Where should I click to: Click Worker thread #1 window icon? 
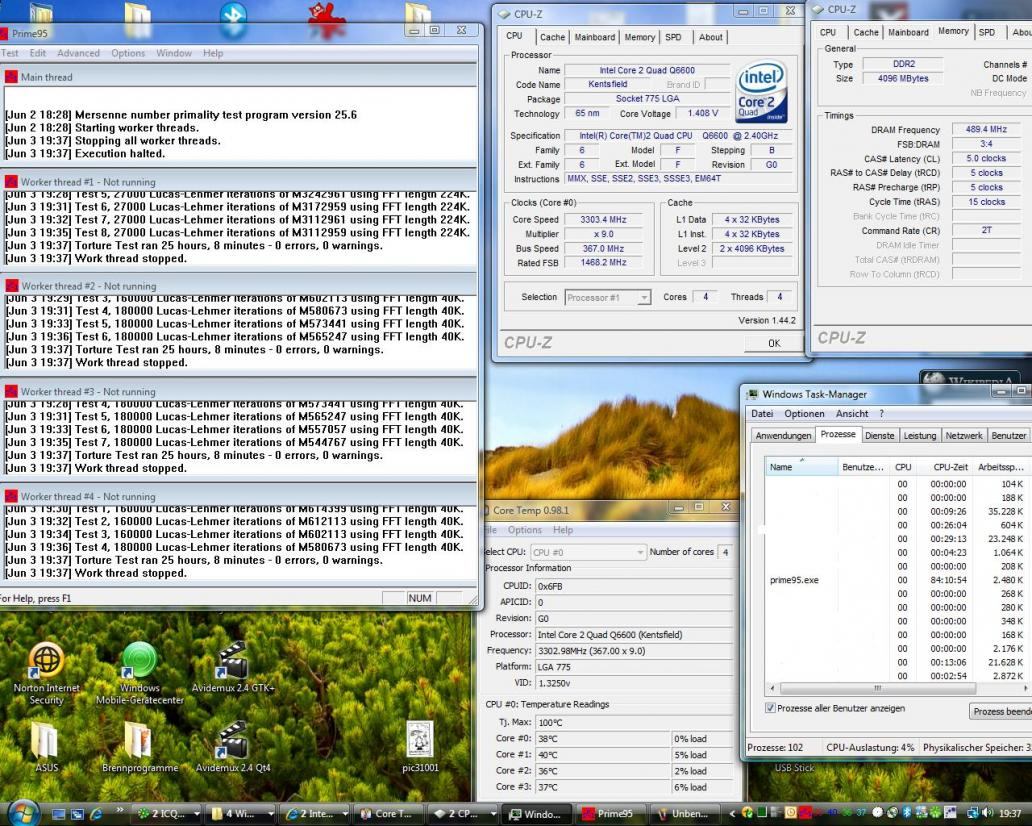click(11, 182)
